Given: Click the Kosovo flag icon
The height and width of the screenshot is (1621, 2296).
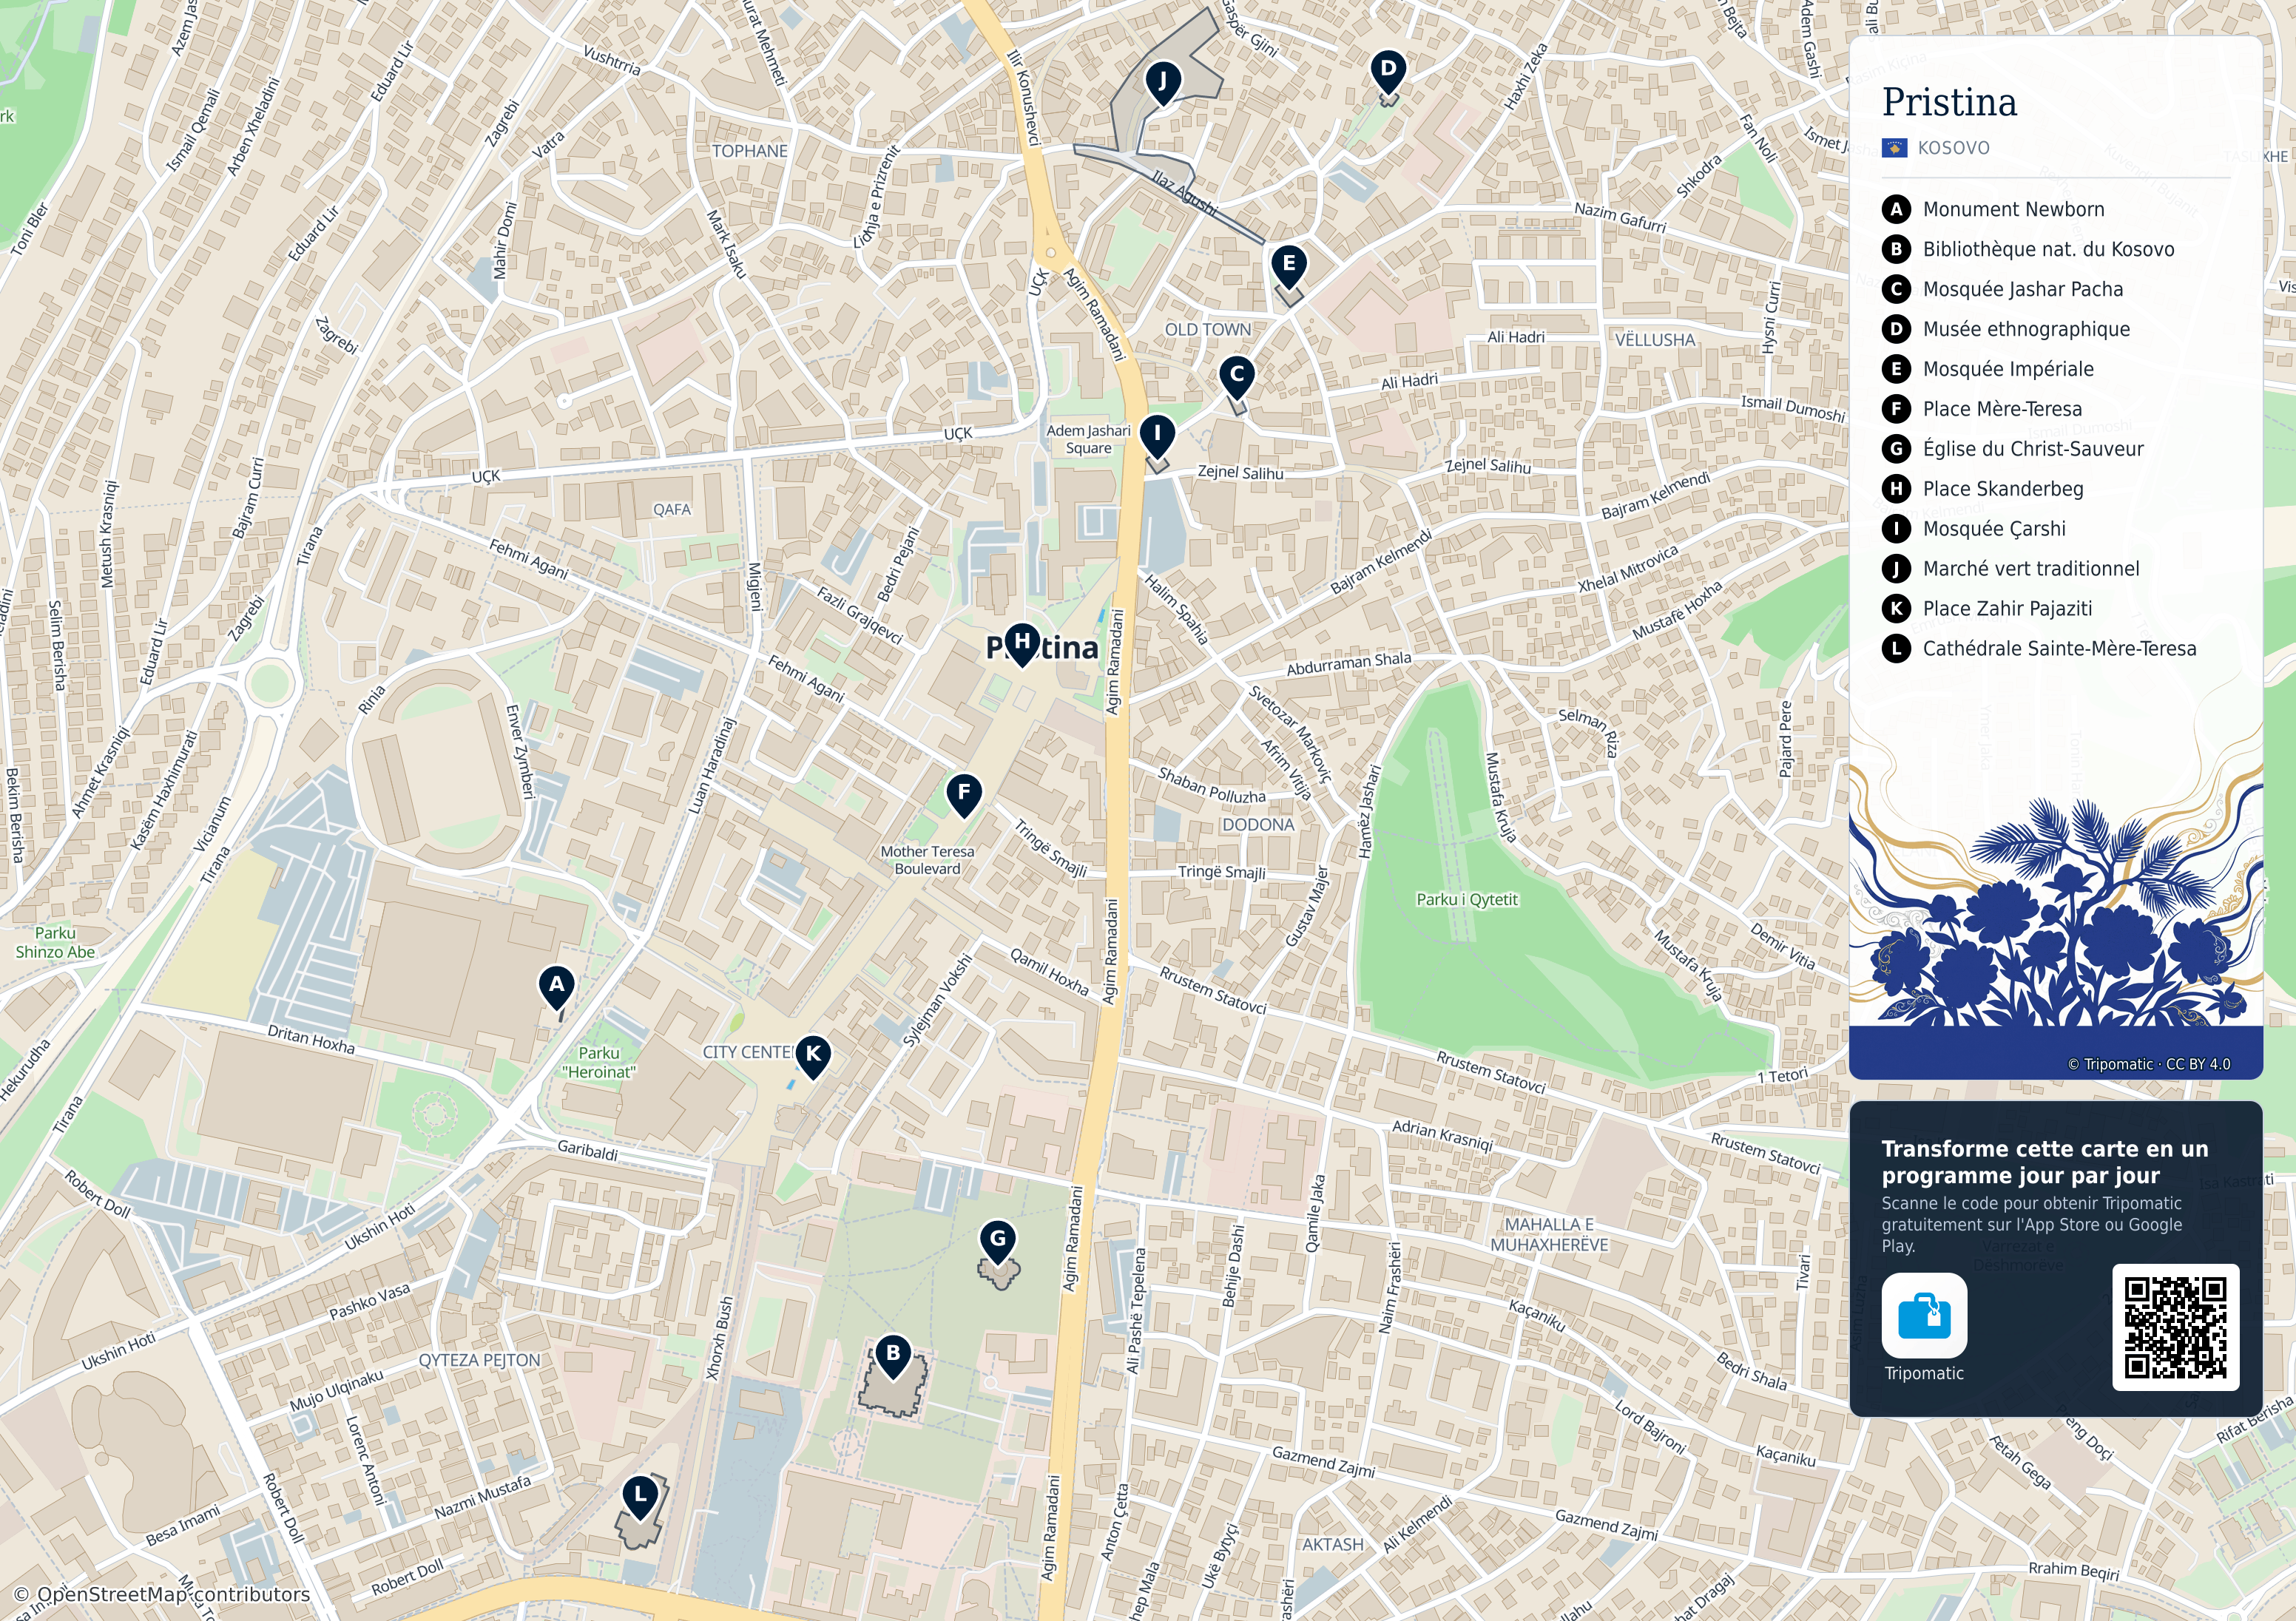Looking at the screenshot, I should tap(1895, 148).
